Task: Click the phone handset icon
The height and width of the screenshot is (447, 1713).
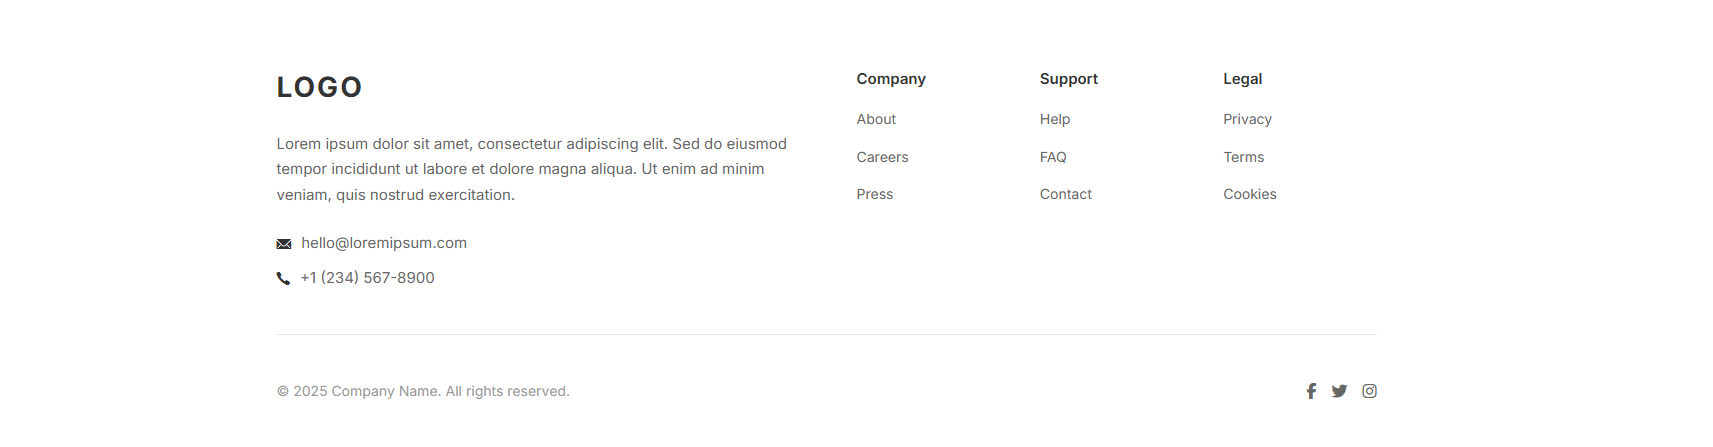Action: 283,279
